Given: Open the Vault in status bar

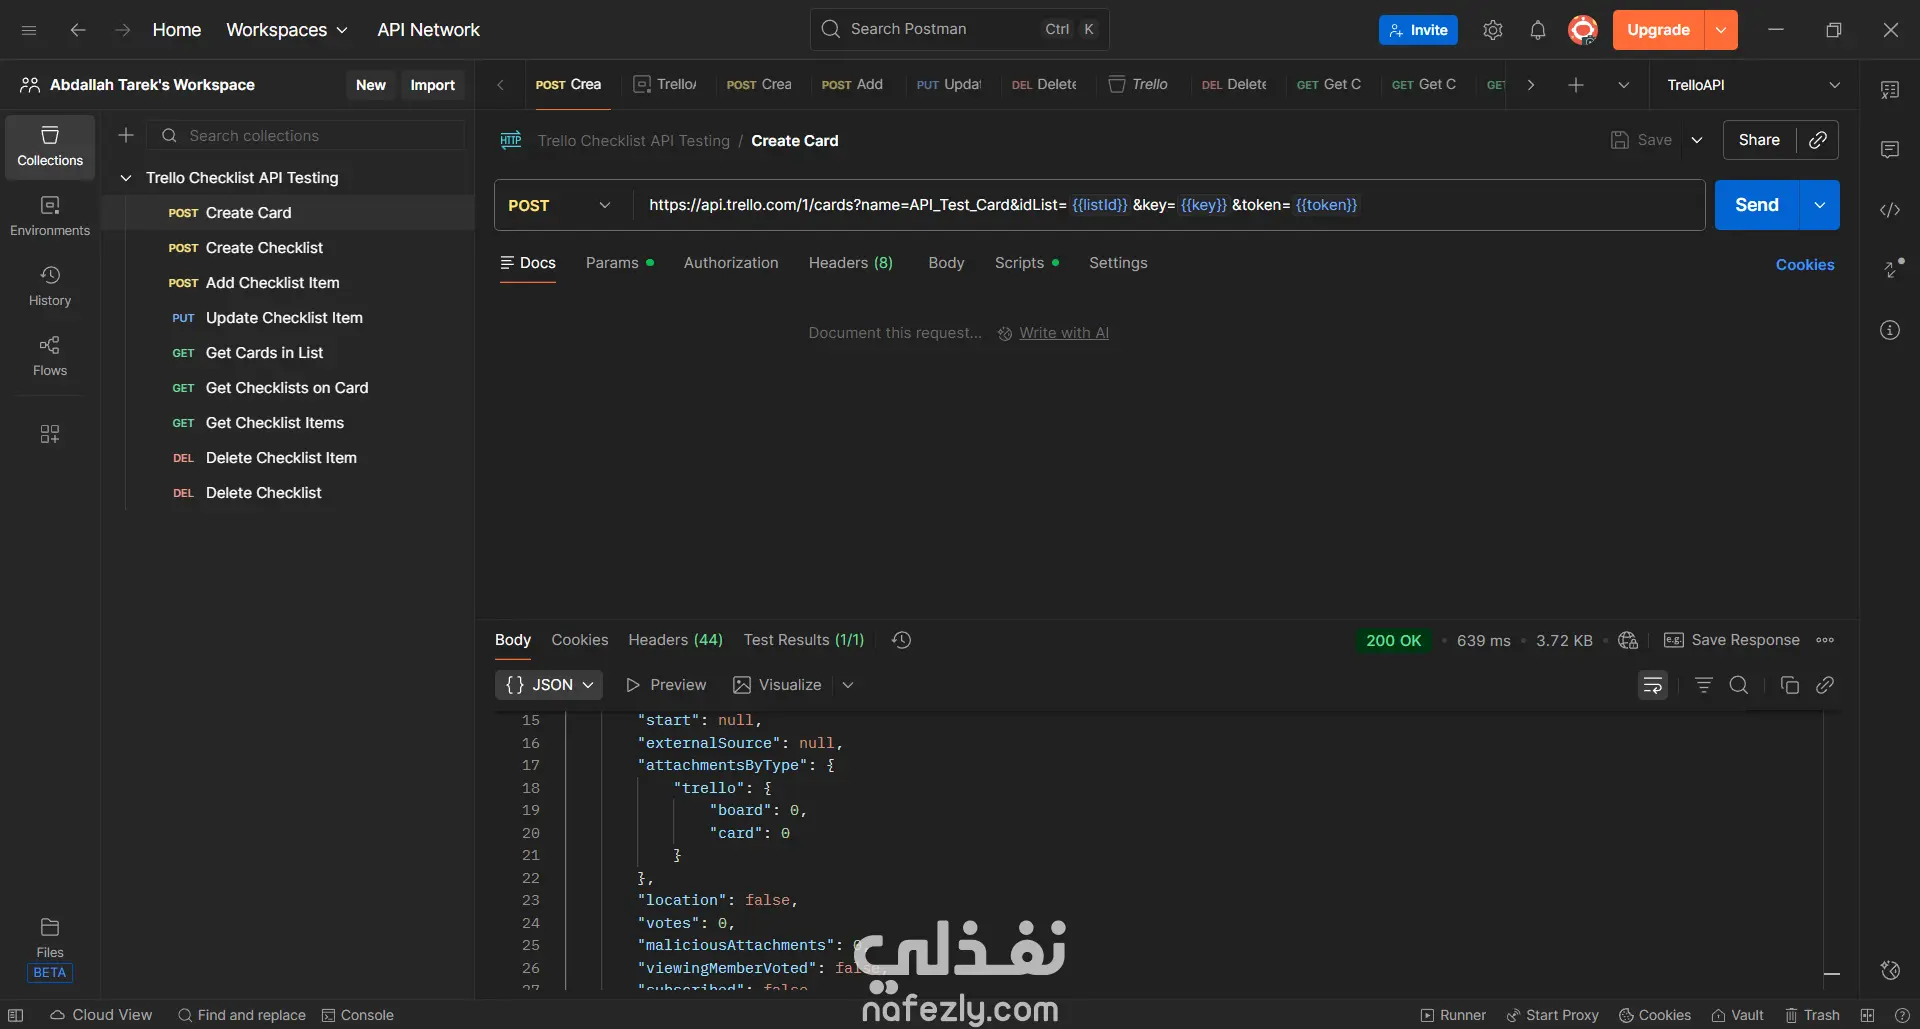Looking at the screenshot, I should (1737, 1015).
